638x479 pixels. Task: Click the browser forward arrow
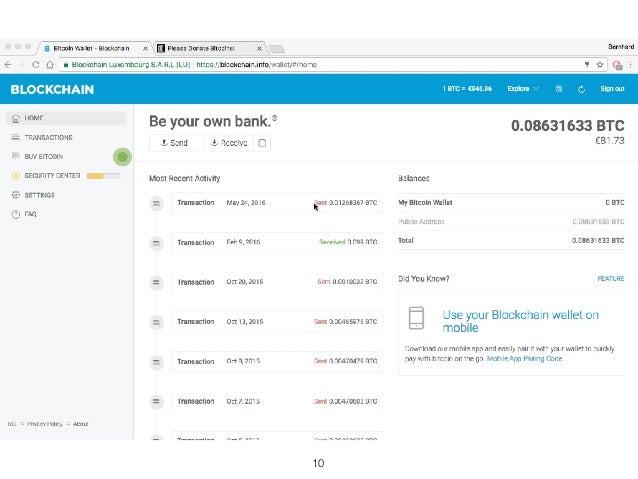click(x=22, y=64)
